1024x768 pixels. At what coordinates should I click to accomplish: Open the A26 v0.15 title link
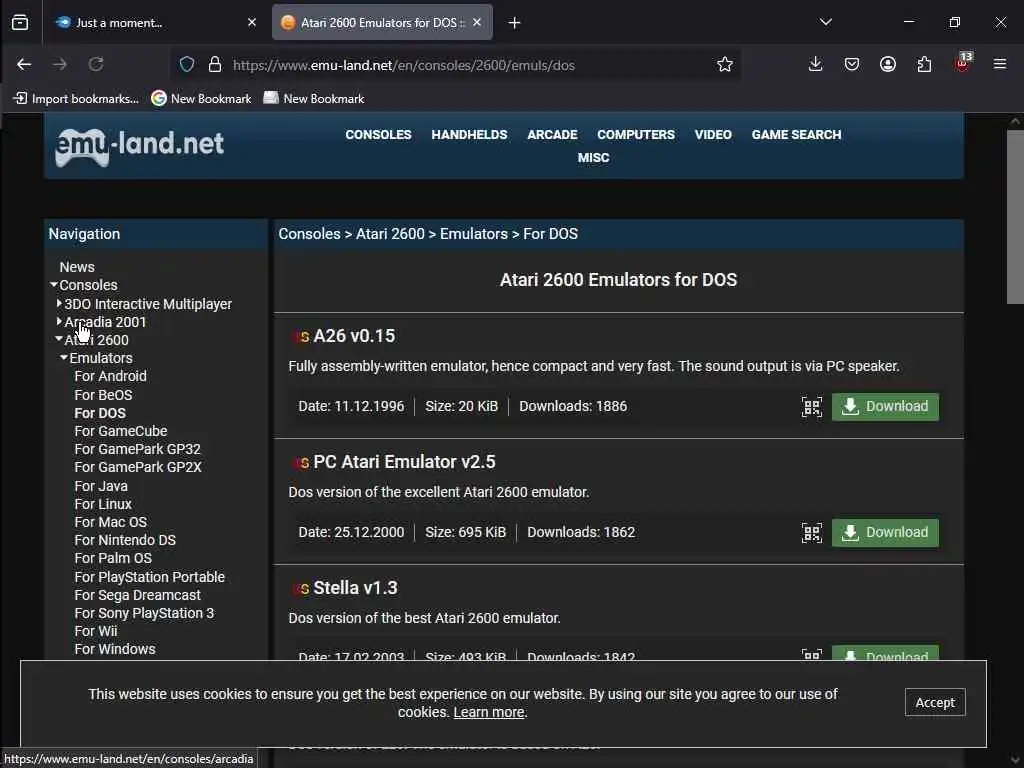354,336
